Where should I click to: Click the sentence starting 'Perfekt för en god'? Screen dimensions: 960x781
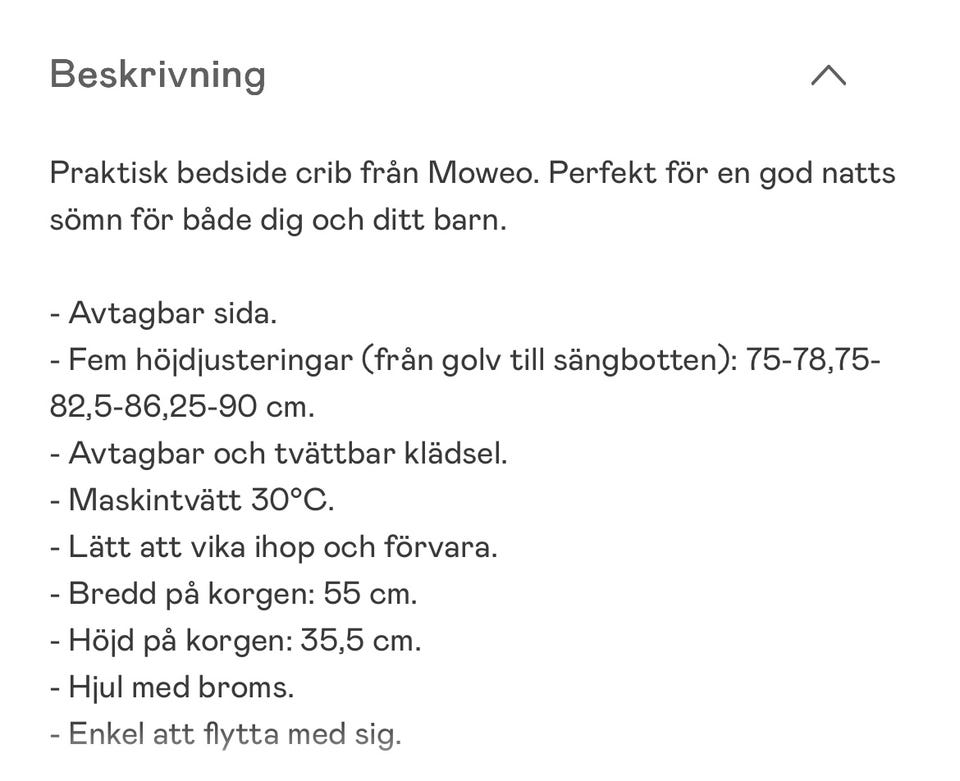(722, 173)
